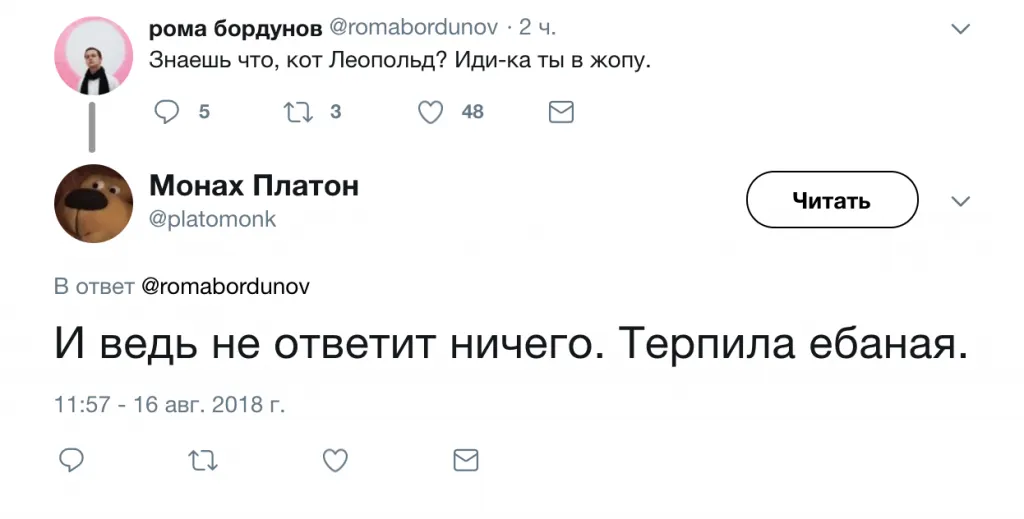Open Монах Платон profile name
1024x519 pixels.
click(253, 186)
